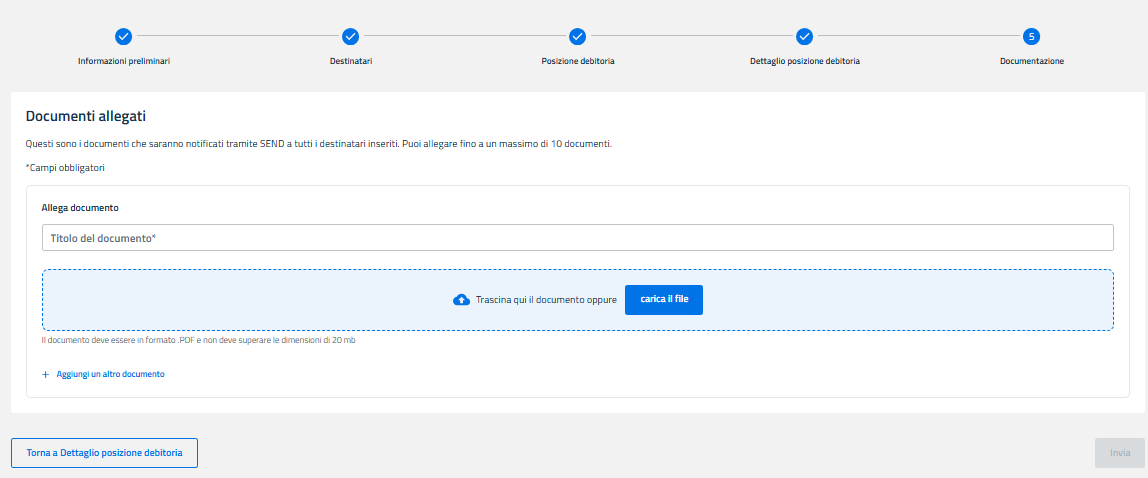Jump to the Destinatari step label
The image size is (1148, 478).
click(x=351, y=61)
